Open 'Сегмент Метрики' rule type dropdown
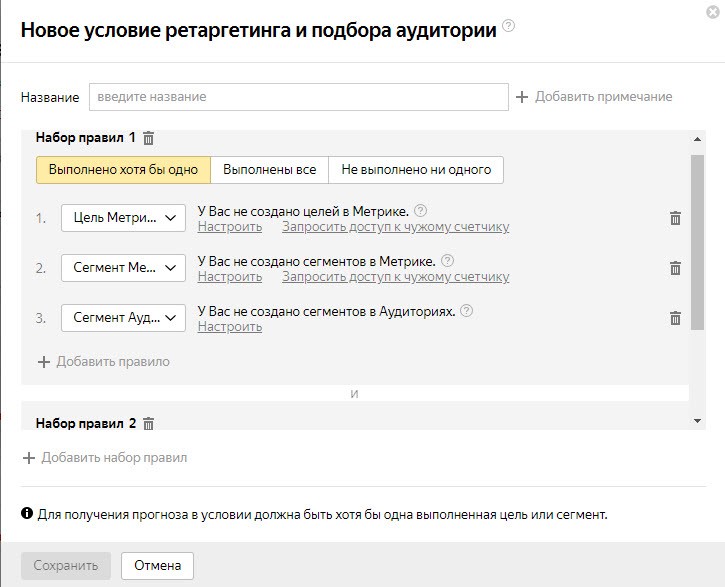Image resolution: width=725 pixels, height=587 pixels. click(123, 268)
